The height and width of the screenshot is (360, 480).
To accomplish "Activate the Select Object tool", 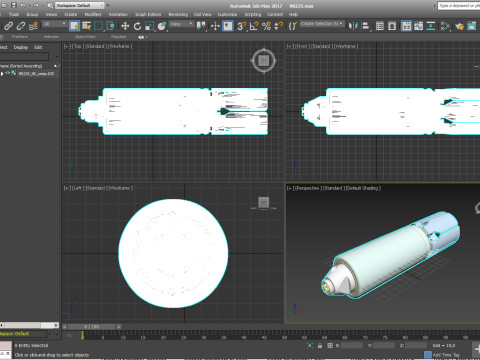I will tap(74, 26).
